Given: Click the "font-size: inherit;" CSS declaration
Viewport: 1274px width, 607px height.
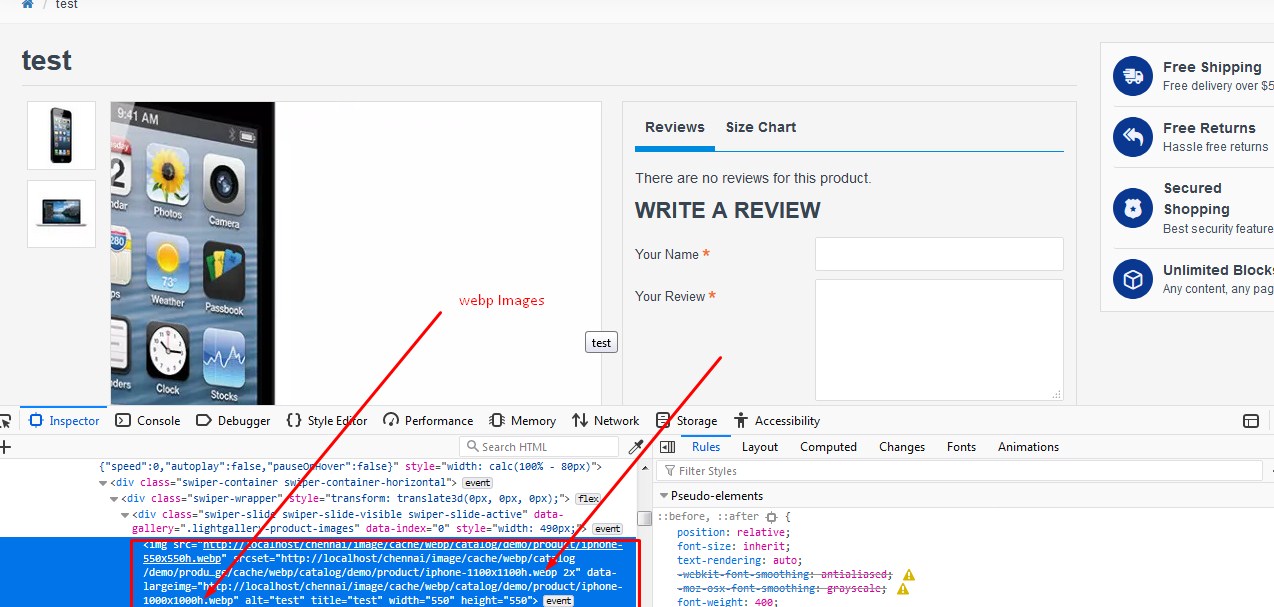Looking at the screenshot, I should [x=733, y=546].
